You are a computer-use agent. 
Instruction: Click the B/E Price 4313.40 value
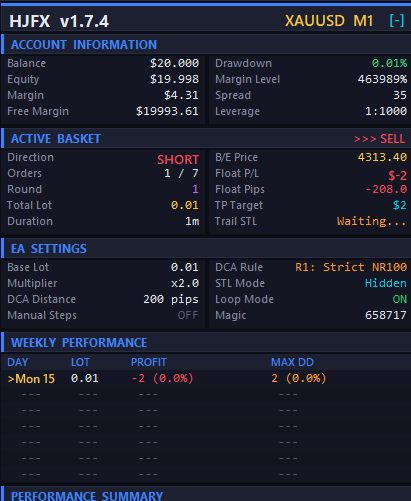pyautogui.click(x=382, y=157)
